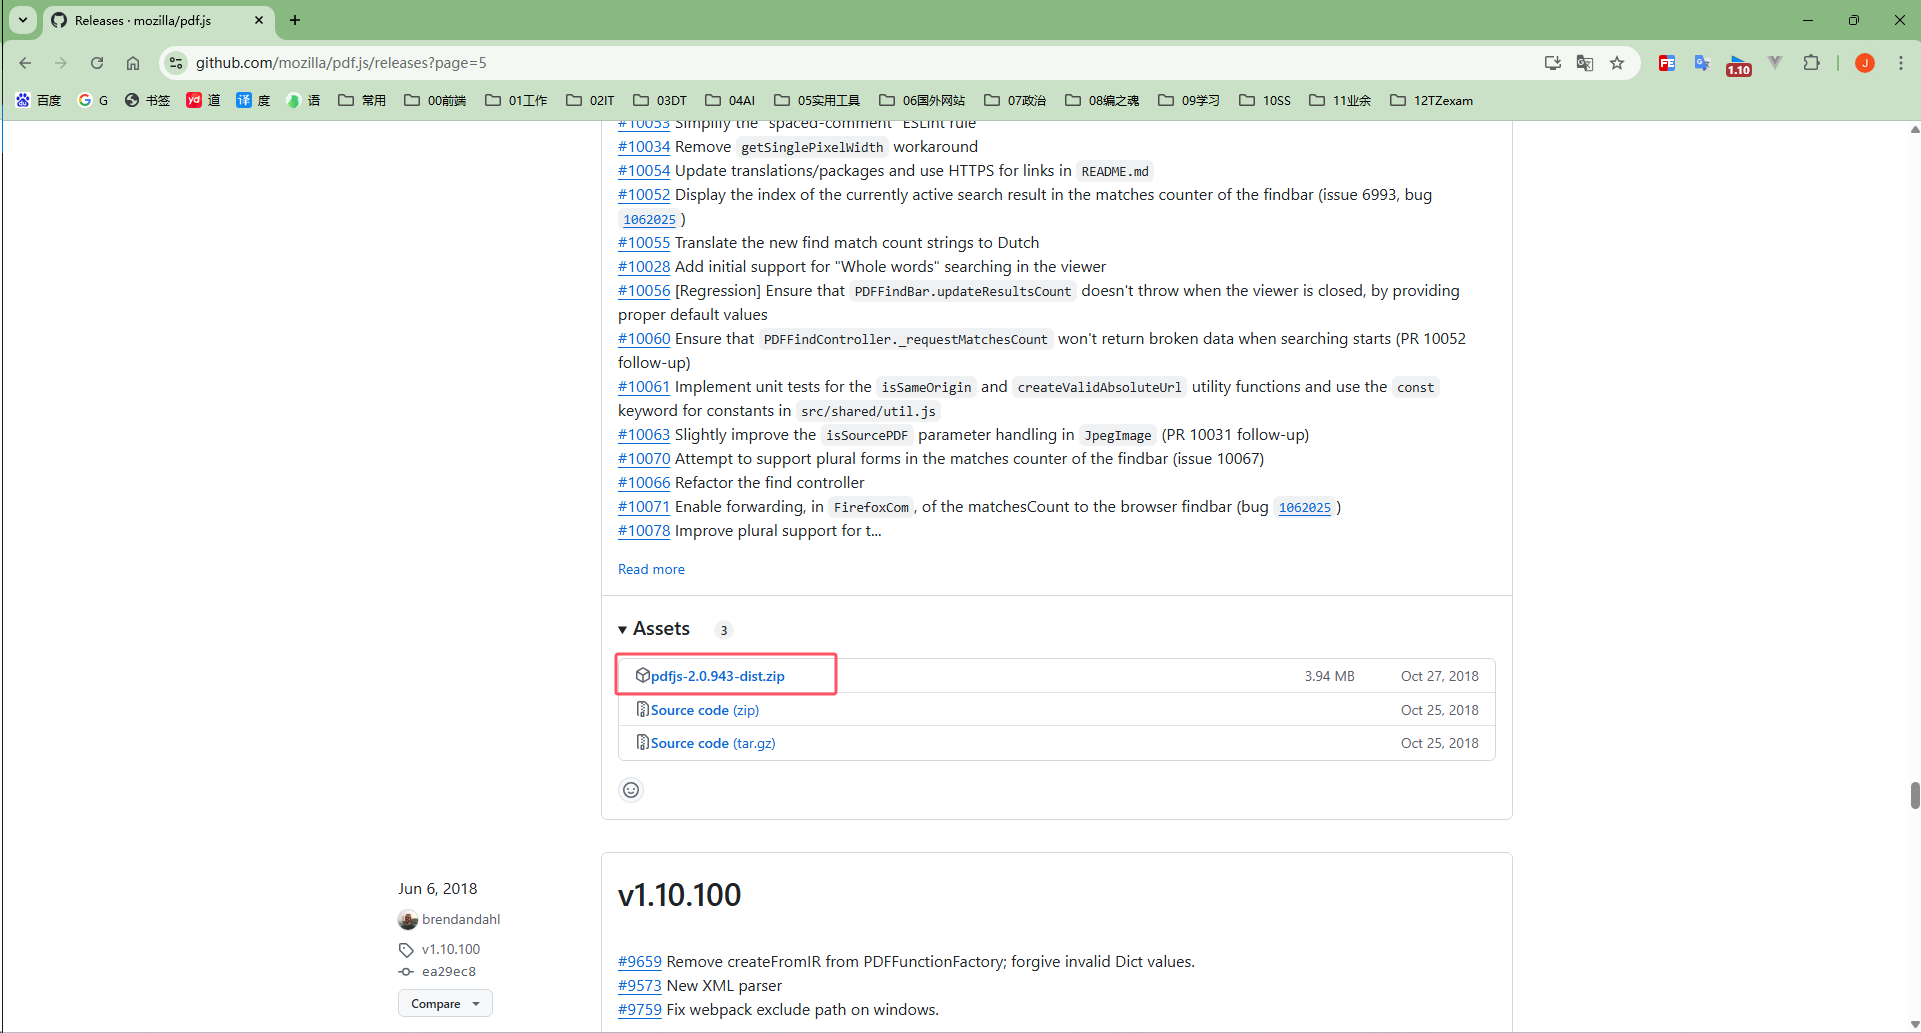Open the 11业余 bookmark folder
This screenshot has height=1033, width=1921.
1340,100
